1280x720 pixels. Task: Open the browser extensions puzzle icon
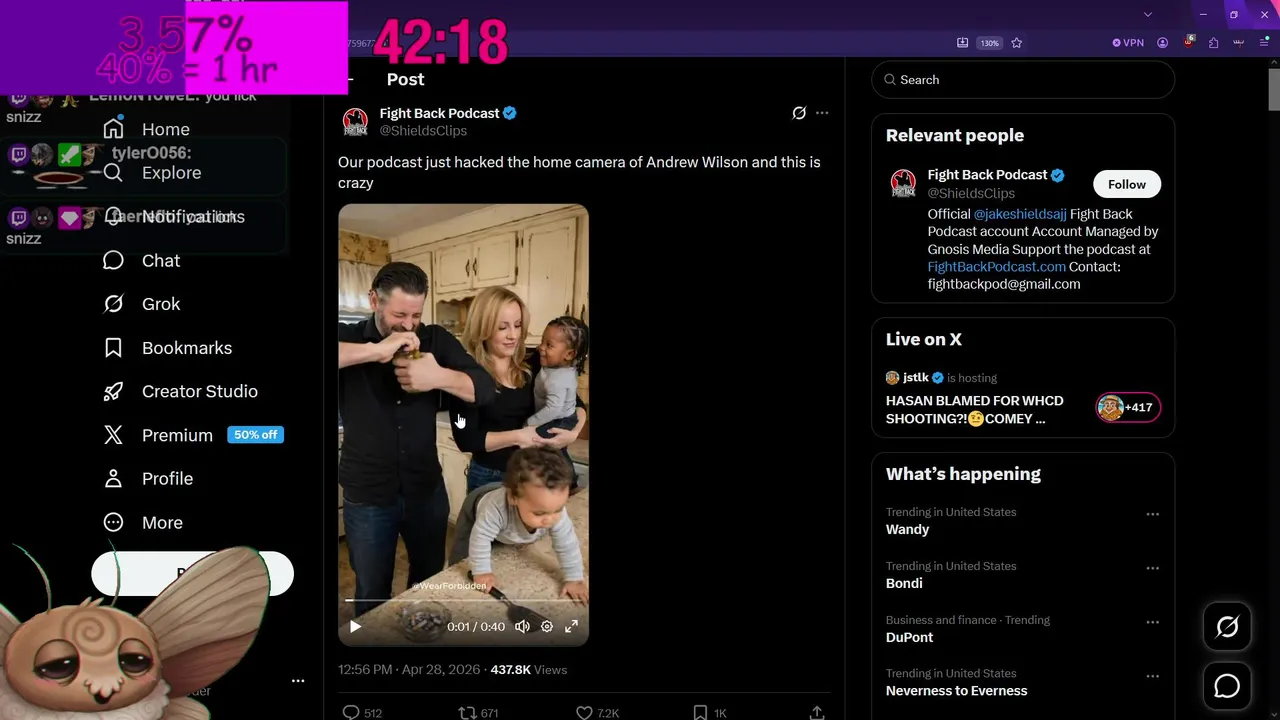pyautogui.click(x=1213, y=43)
